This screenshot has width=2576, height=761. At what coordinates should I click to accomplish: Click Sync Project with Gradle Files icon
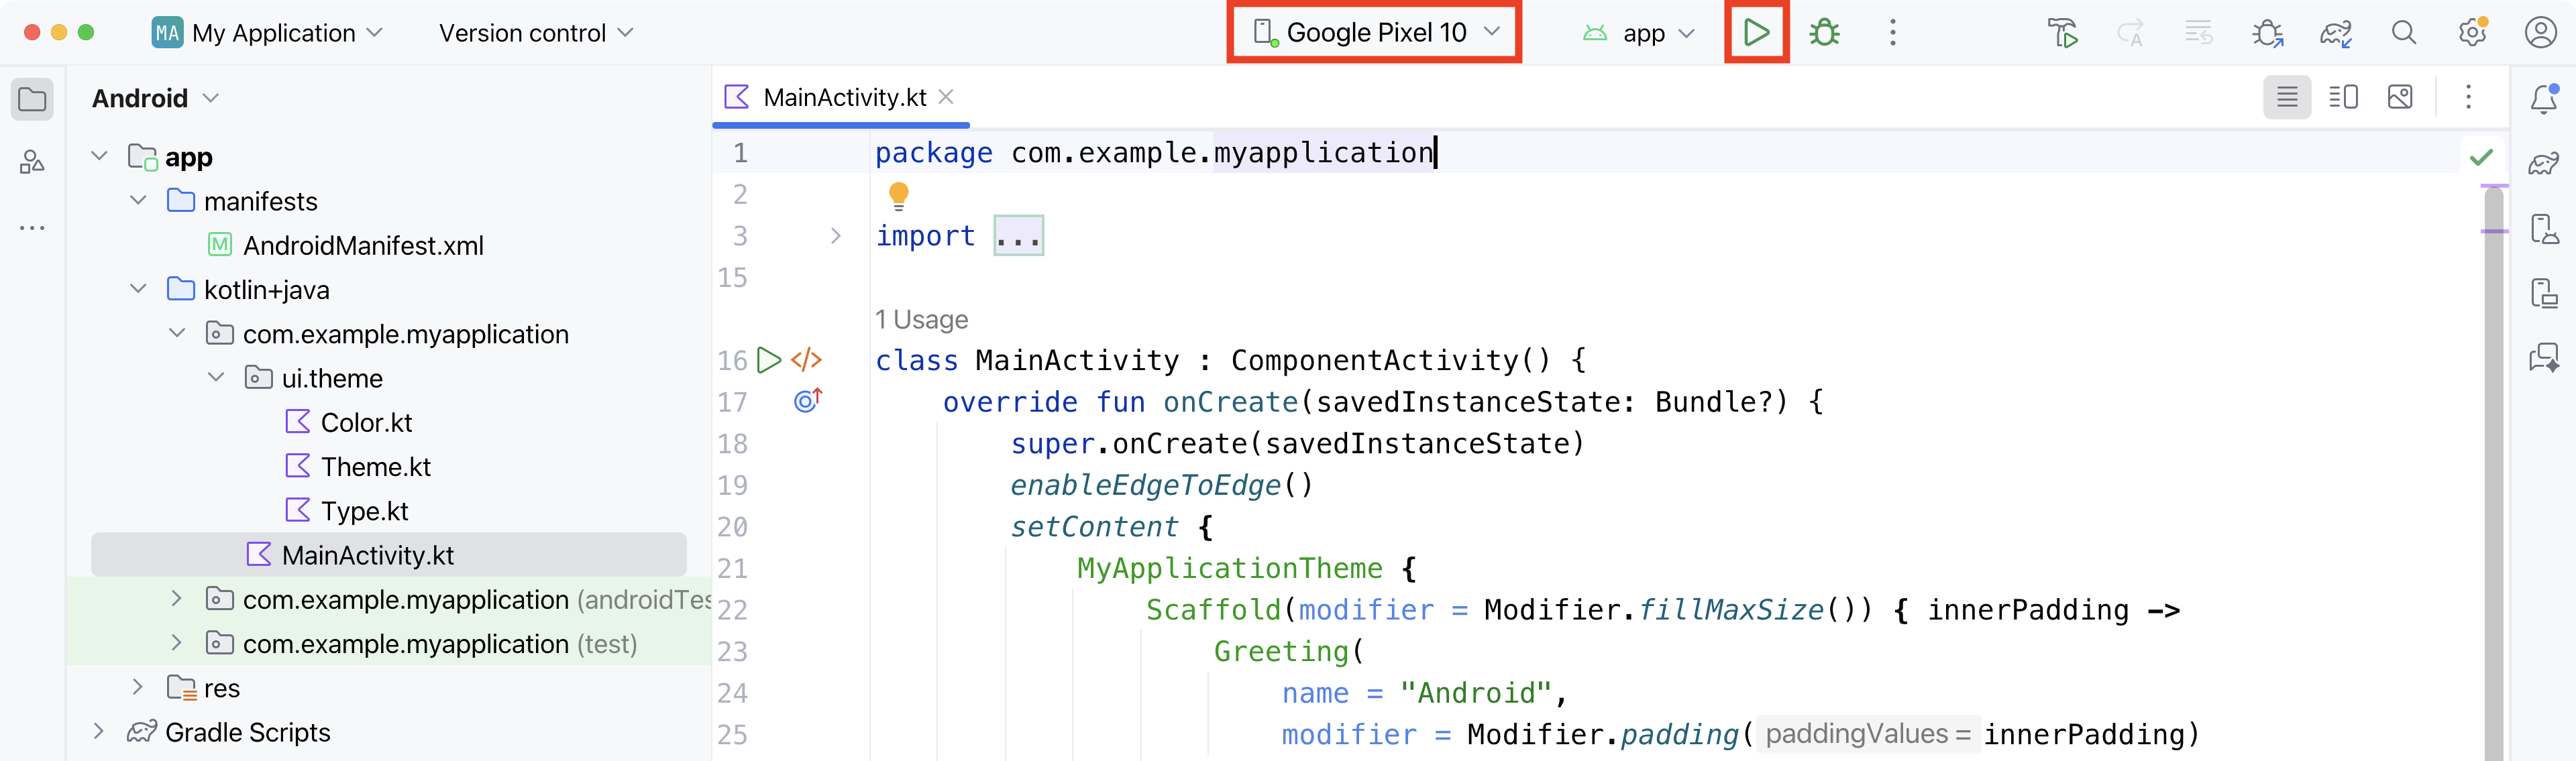[x=2335, y=33]
